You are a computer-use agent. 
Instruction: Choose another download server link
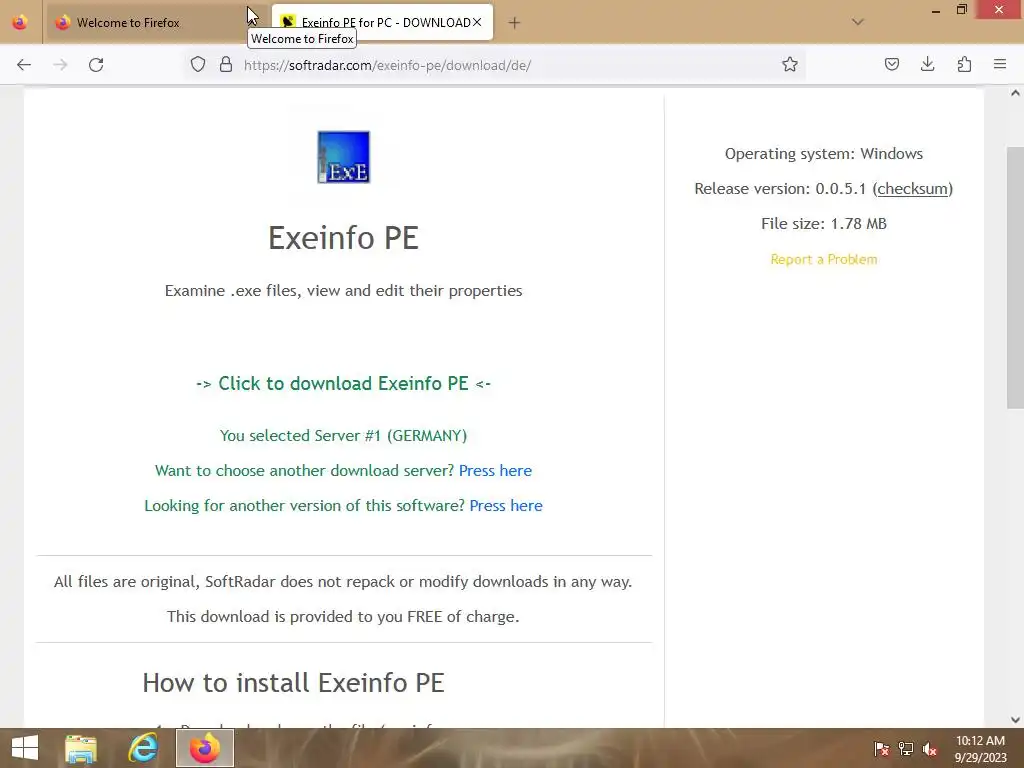click(495, 471)
